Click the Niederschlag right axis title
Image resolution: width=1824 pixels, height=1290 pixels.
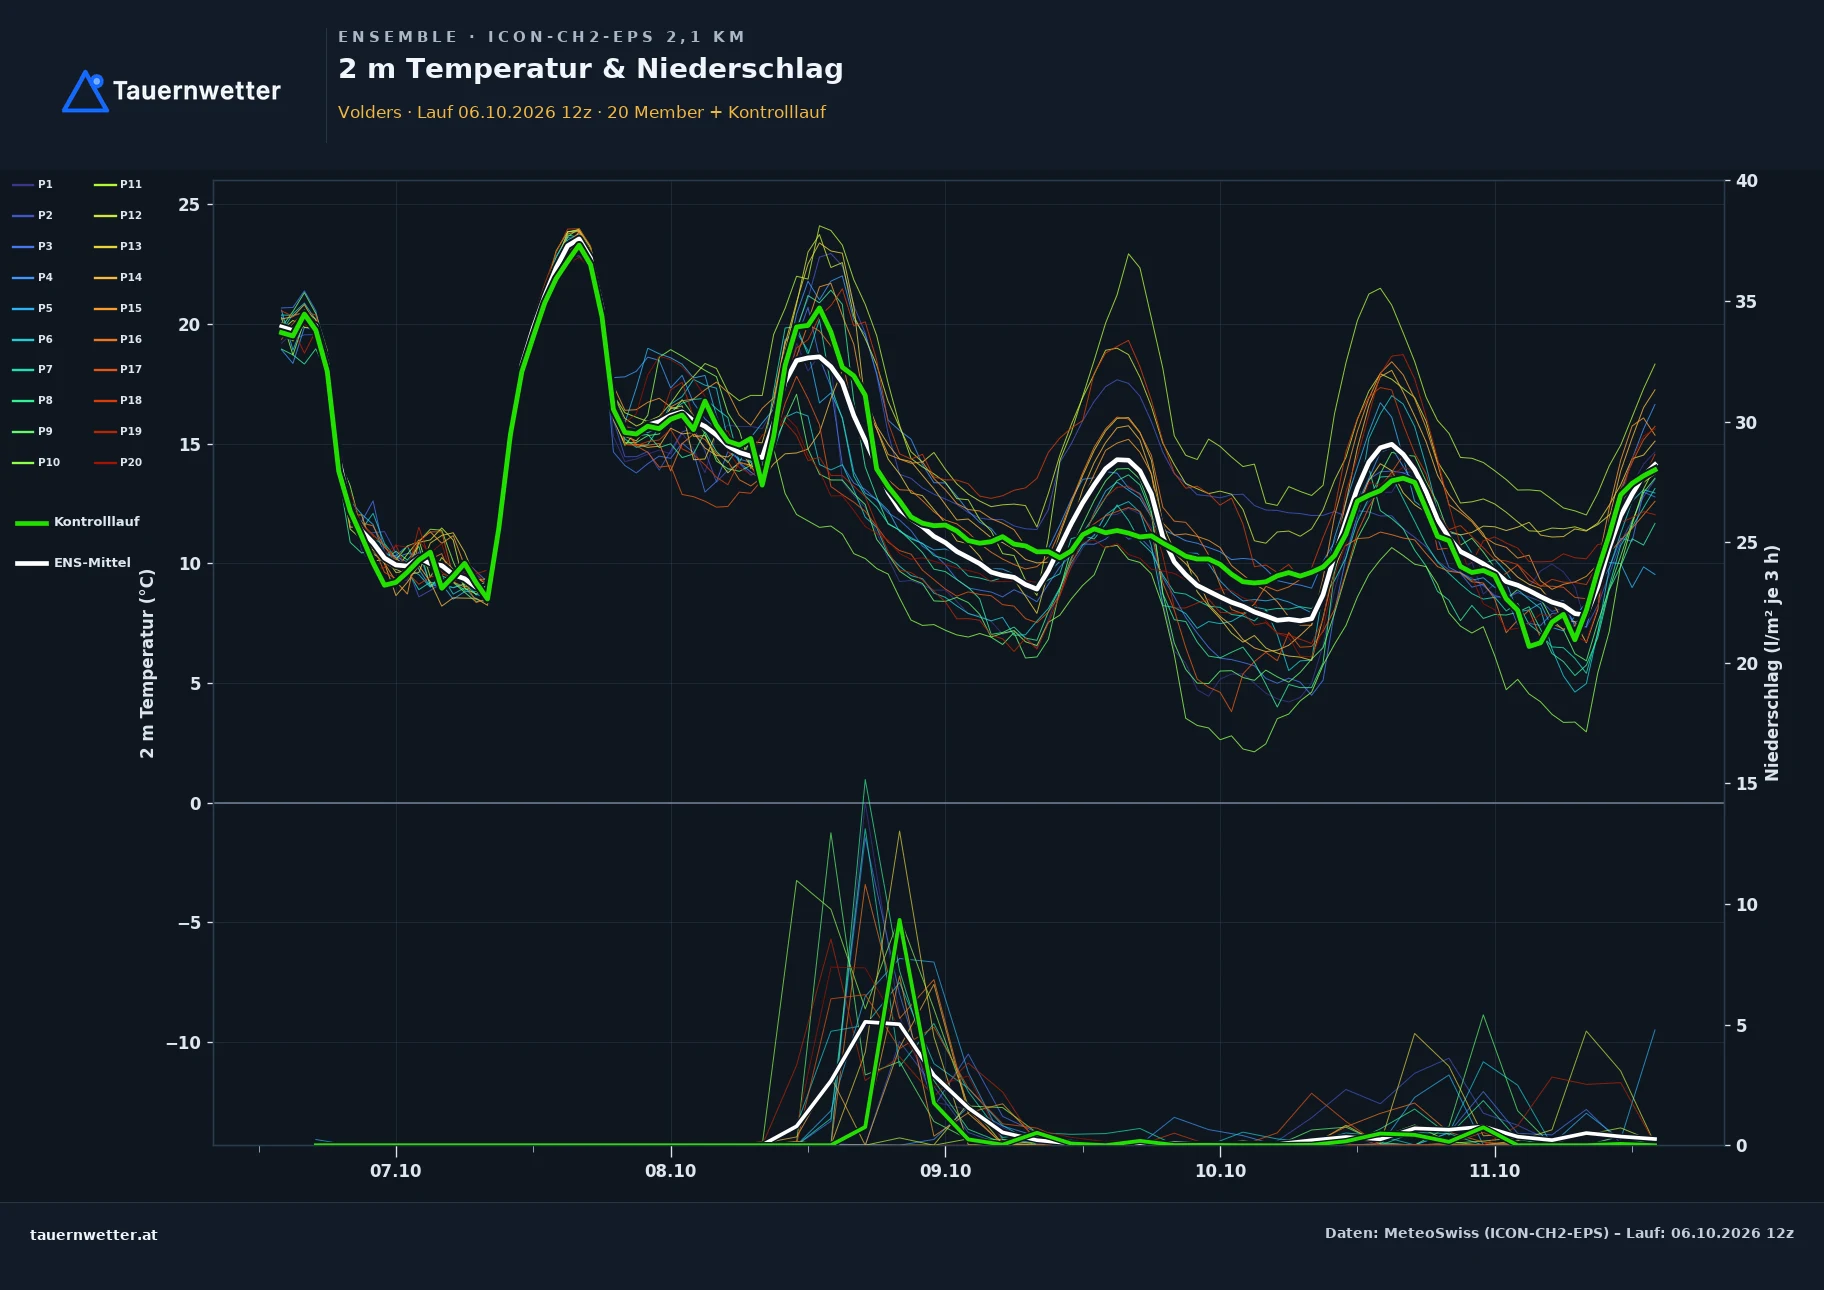(1772, 663)
